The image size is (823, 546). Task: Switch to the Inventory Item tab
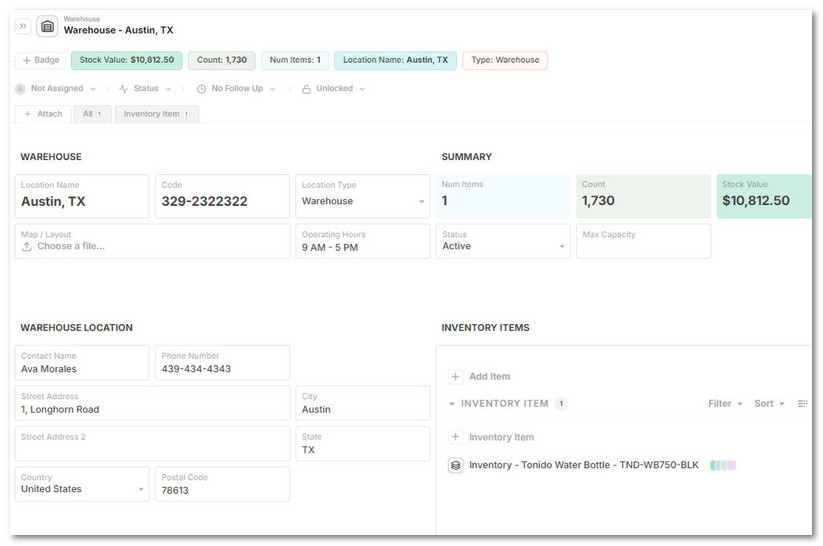(156, 114)
